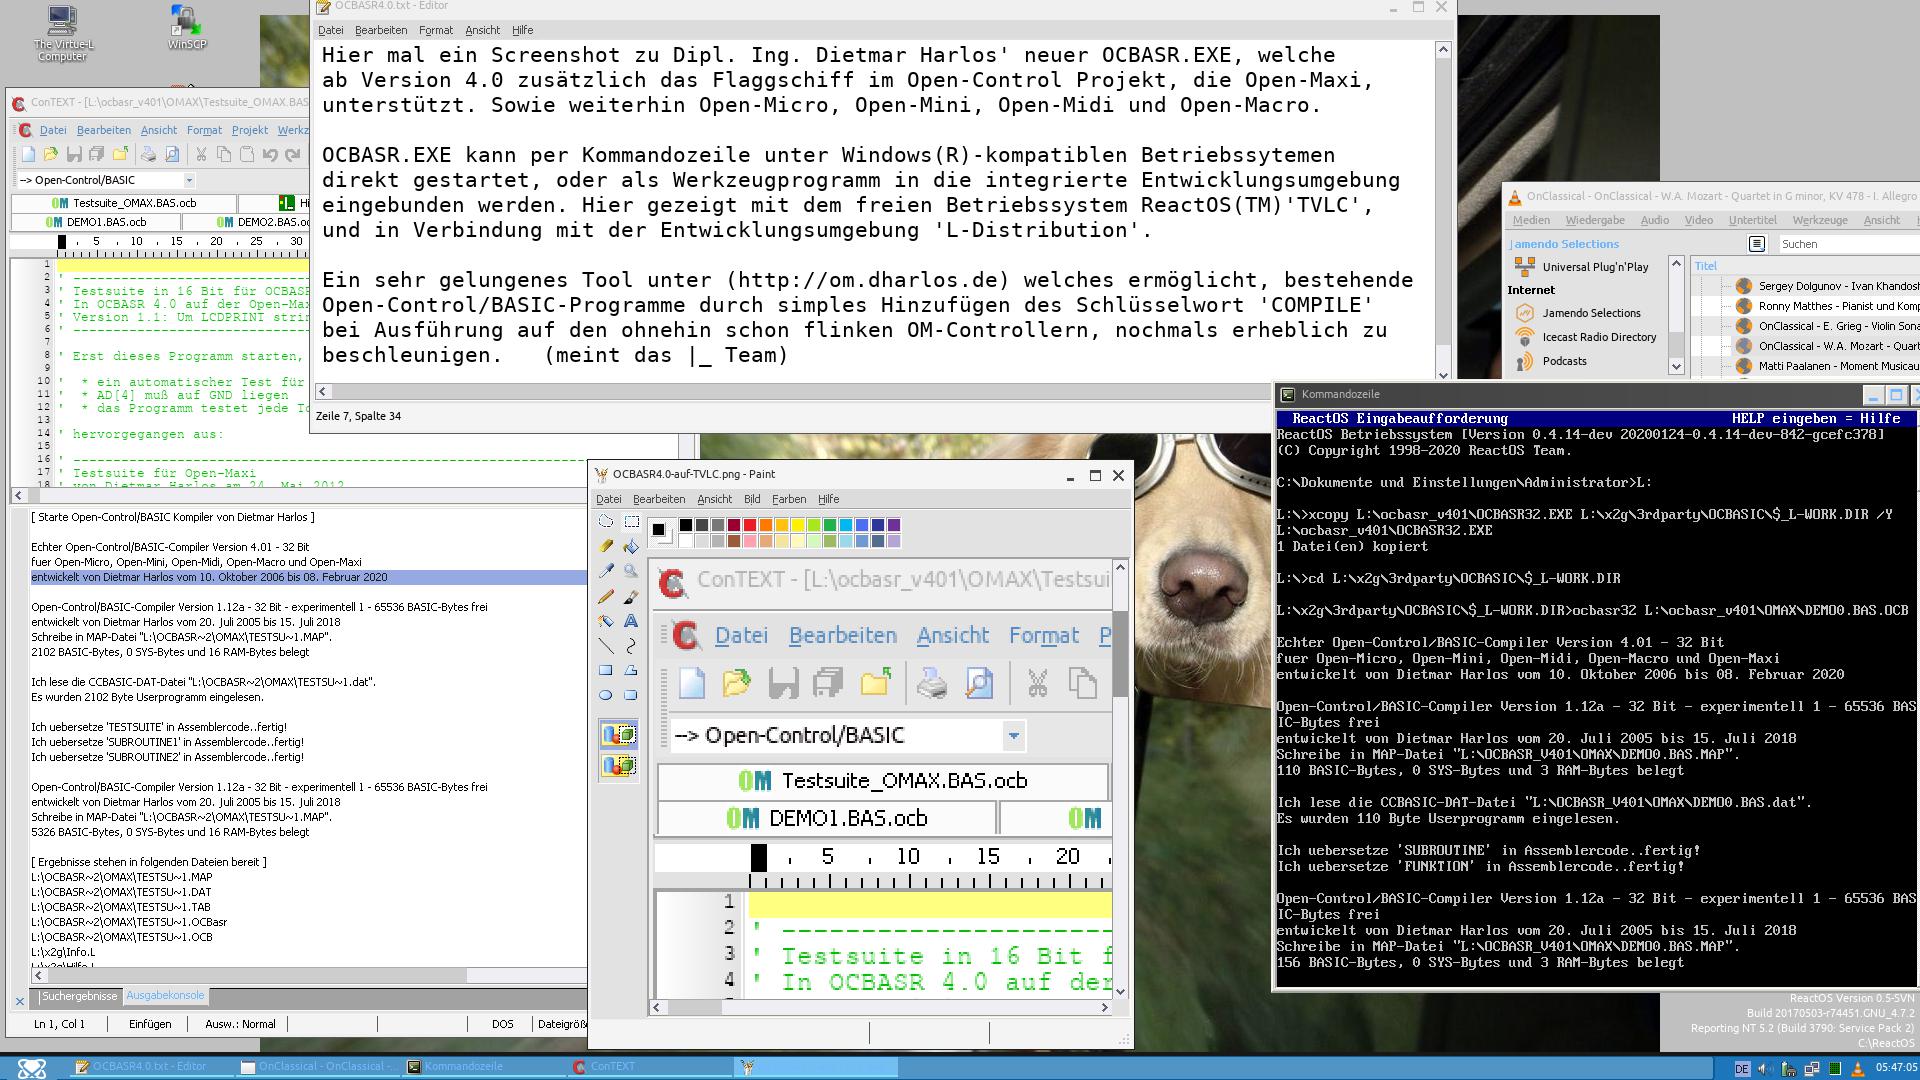Pick the red color swatch in Paint

[749, 525]
